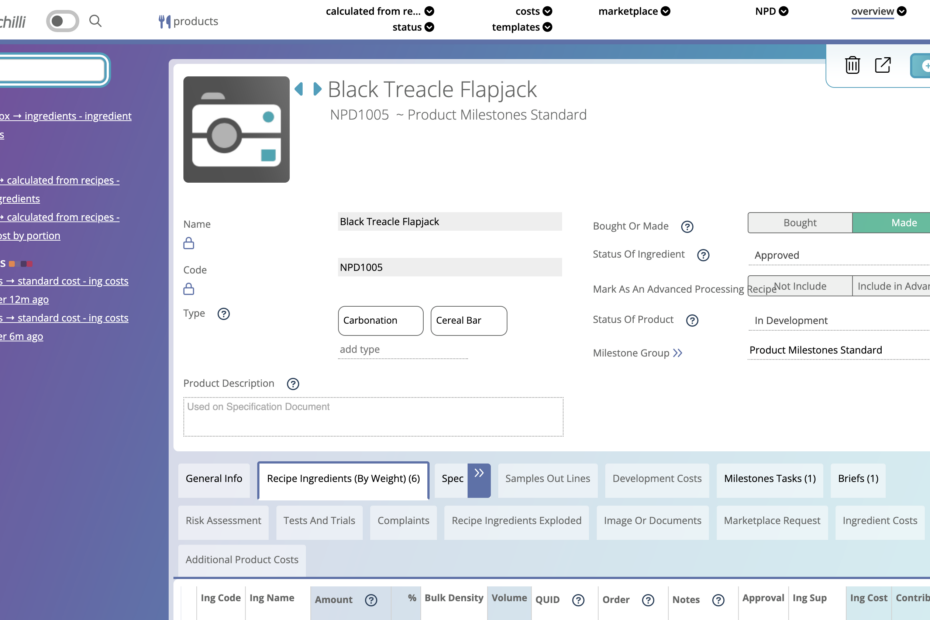
Task: Remove the Cereal Bar type tag
Action: (469, 321)
